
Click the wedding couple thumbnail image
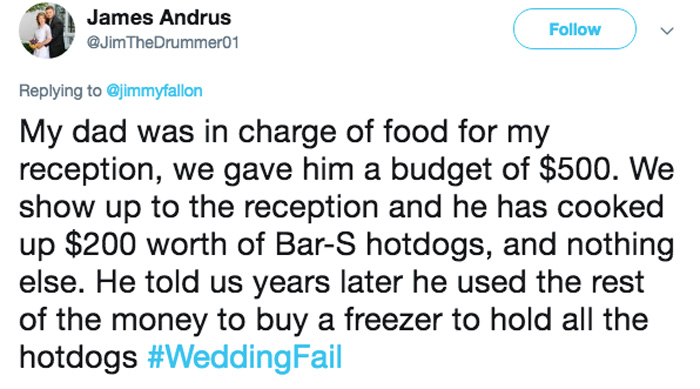click(x=46, y=30)
